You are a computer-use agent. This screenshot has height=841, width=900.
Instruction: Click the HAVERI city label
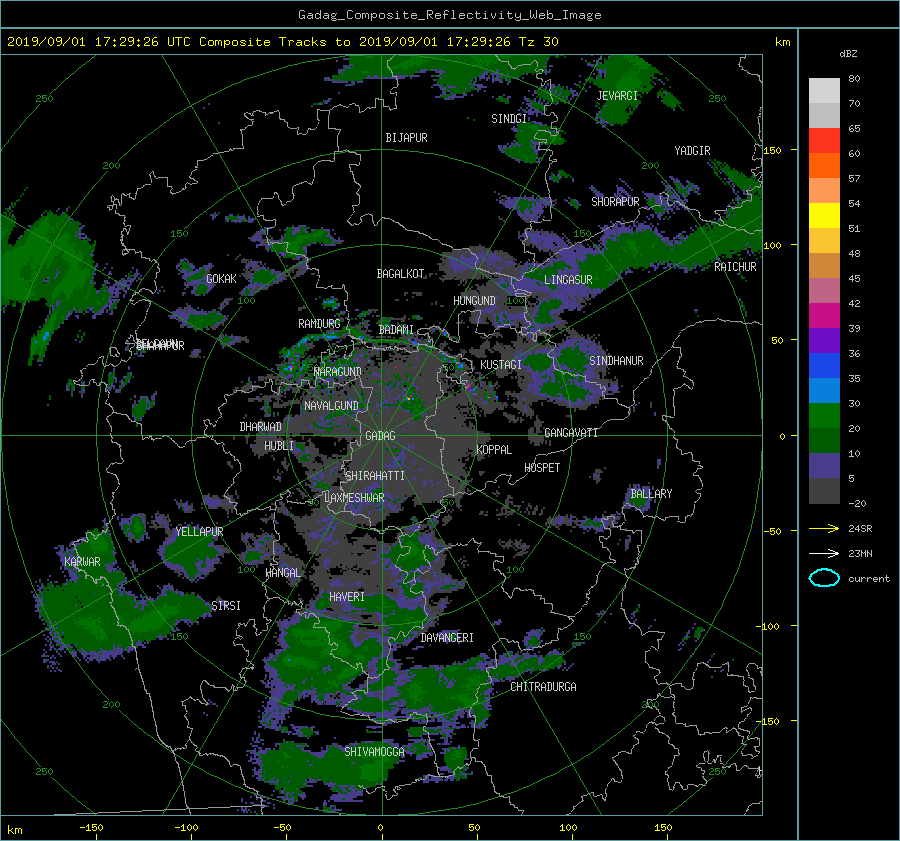click(347, 597)
